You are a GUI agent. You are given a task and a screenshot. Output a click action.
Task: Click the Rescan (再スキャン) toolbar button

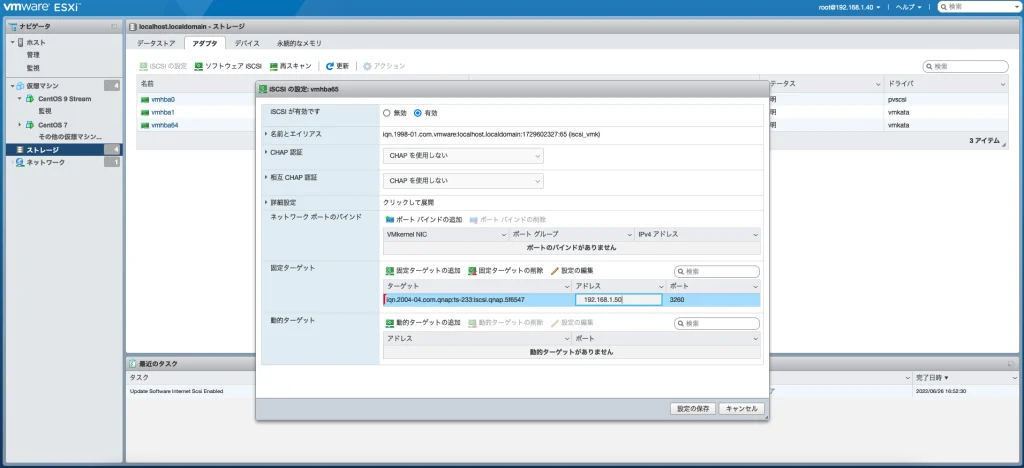coord(291,67)
